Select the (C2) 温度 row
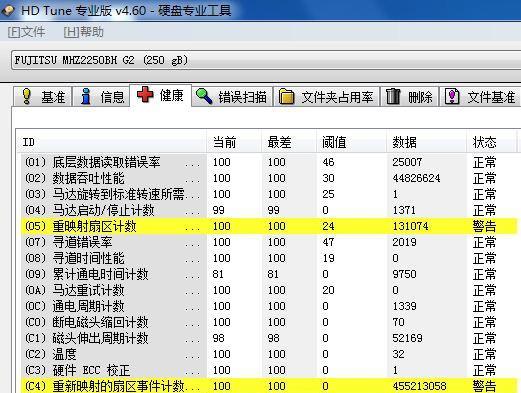 [269, 354]
